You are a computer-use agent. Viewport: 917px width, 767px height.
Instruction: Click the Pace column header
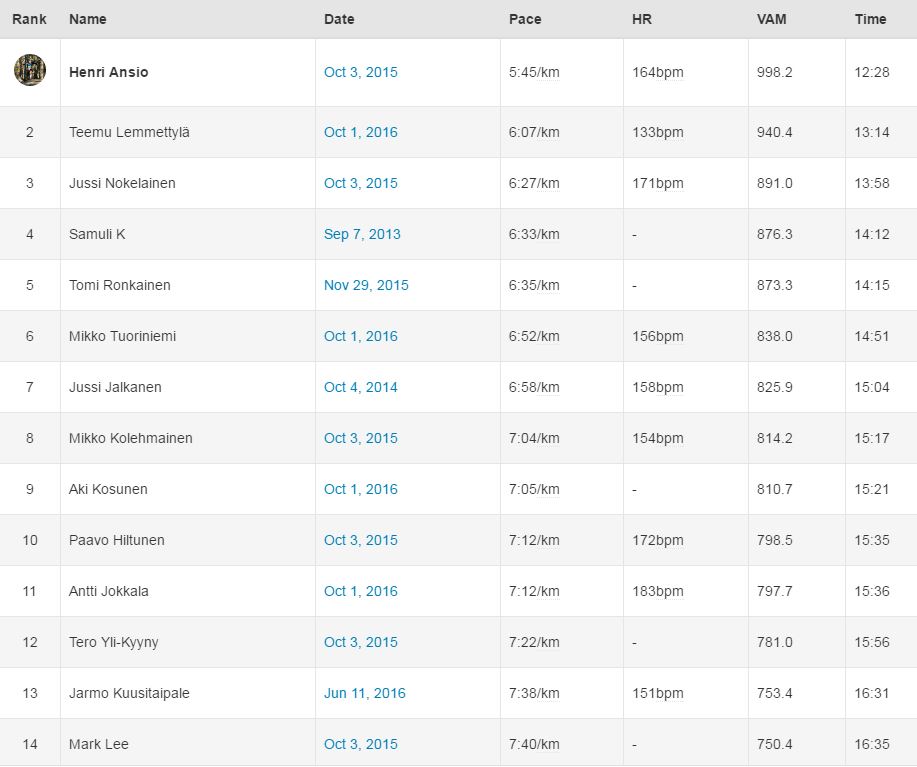pyautogui.click(x=525, y=19)
